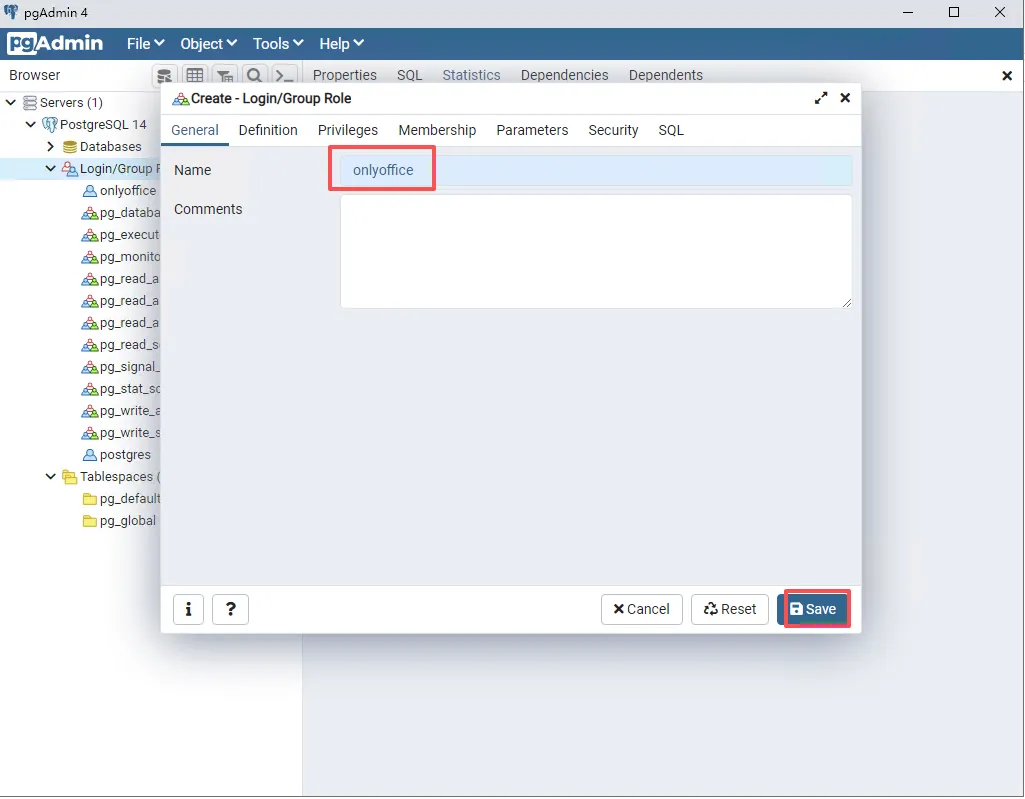The image size is (1025, 799).
Task: Select pg_default tablespace folder
Action: 129,498
